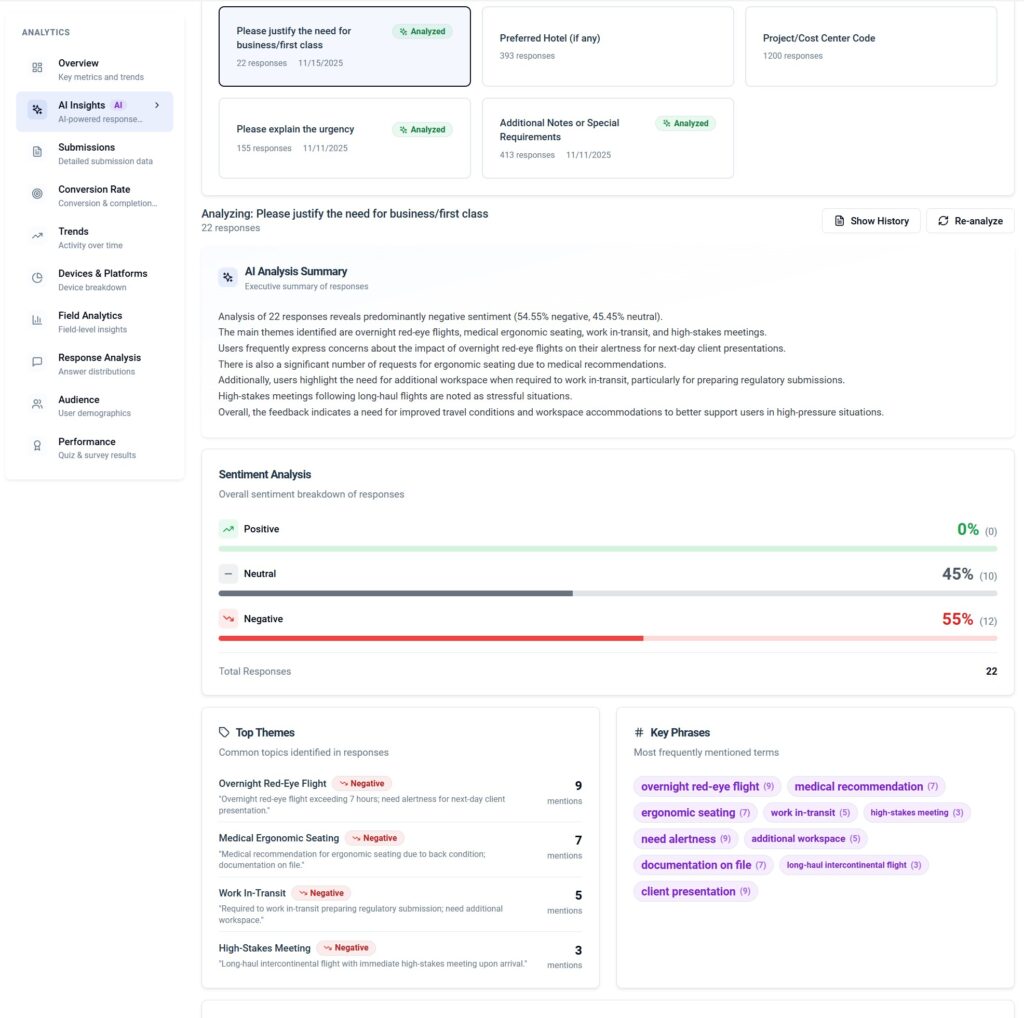Click the Performance award icon
Image resolution: width=1024 pixels, height=1018 pixels.
(x=37, y=446)
